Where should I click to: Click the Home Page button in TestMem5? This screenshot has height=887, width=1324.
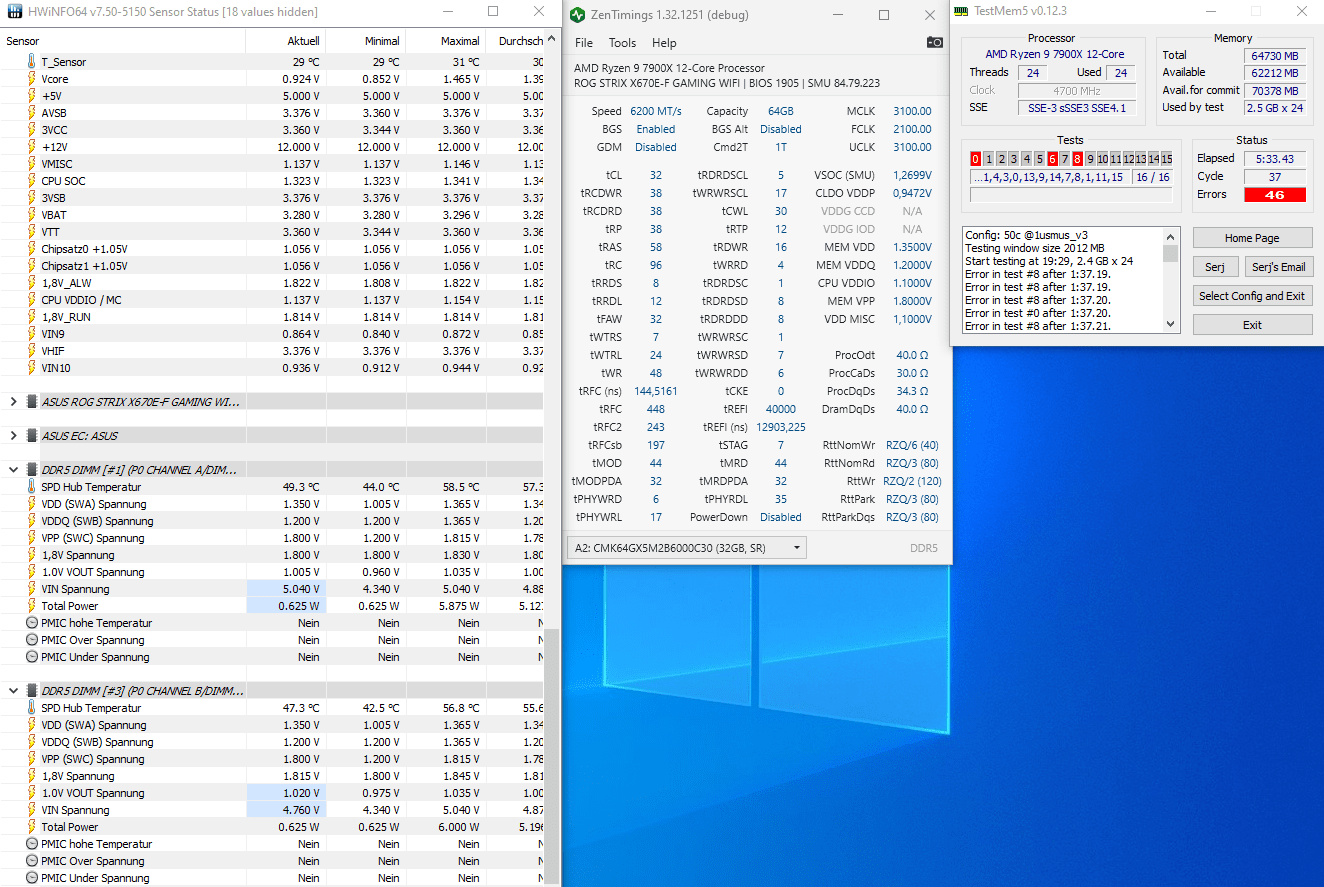(1252, 238)
